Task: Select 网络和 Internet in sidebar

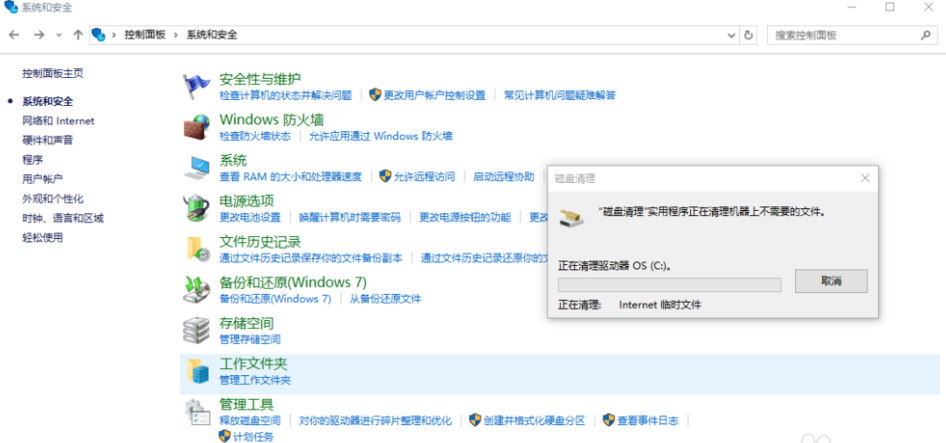Action: click(59, 121)
